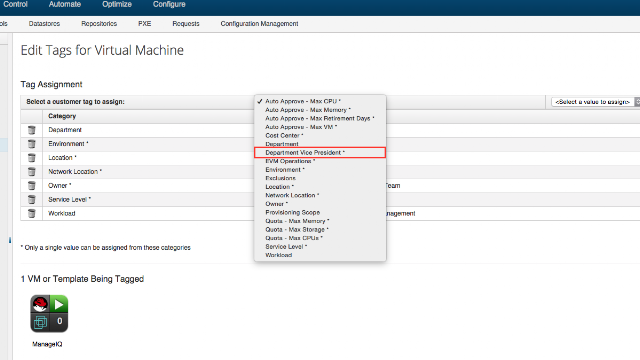Select the ManageIQ VM quadicon
640x360 pixels.
click(x=49, y=313)
